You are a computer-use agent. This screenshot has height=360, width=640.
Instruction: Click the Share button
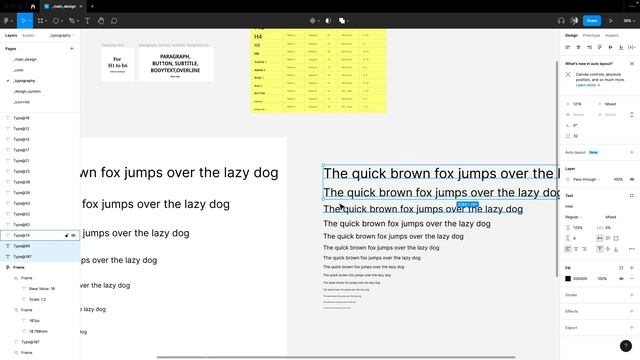pos(592,20)
